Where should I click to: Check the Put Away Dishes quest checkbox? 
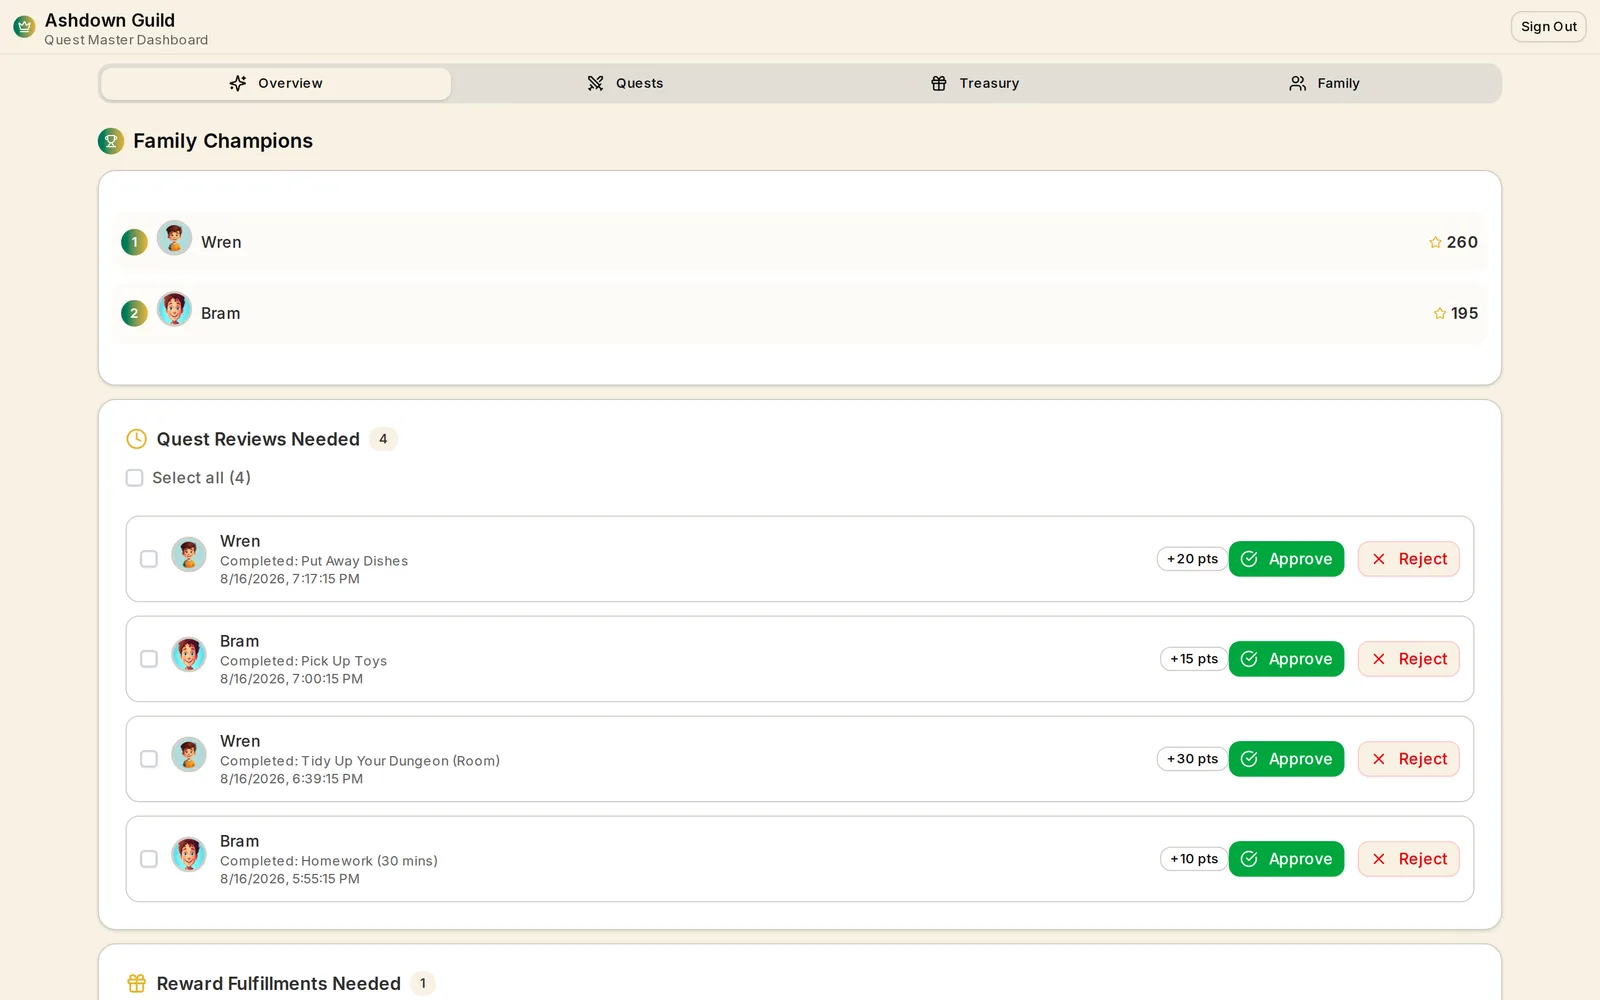(149, 559)
